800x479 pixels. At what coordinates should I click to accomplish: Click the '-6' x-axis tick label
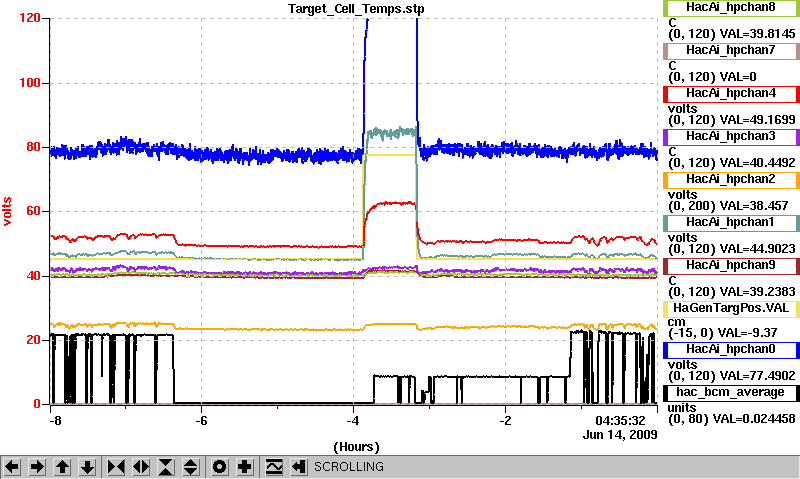tap(202, 421)
